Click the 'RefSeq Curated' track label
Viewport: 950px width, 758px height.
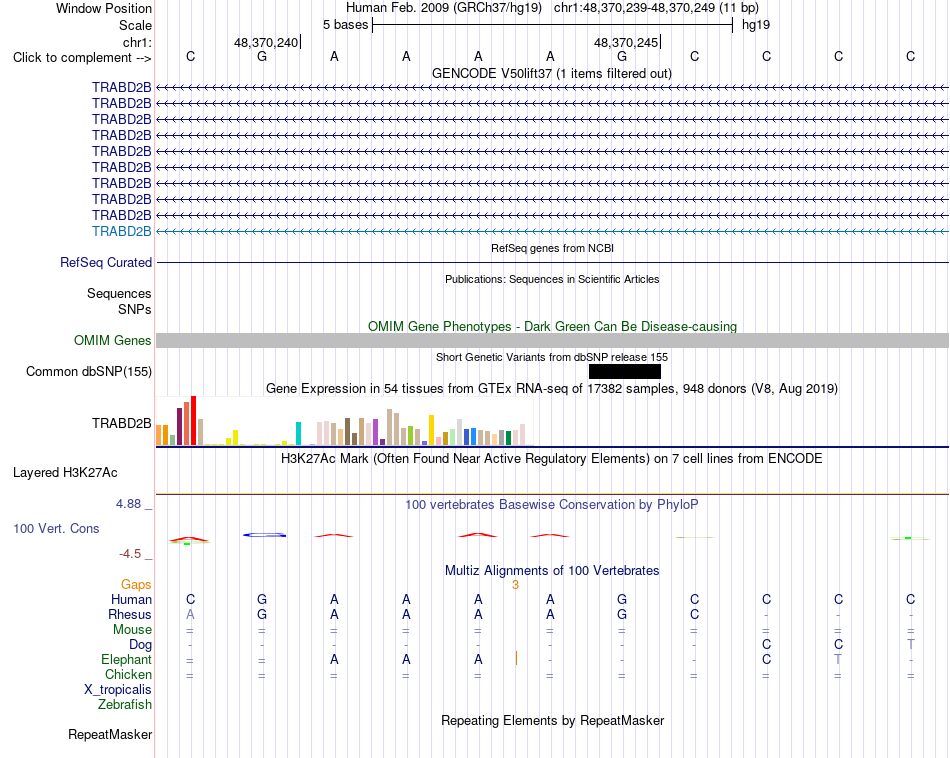pos(106,262)
